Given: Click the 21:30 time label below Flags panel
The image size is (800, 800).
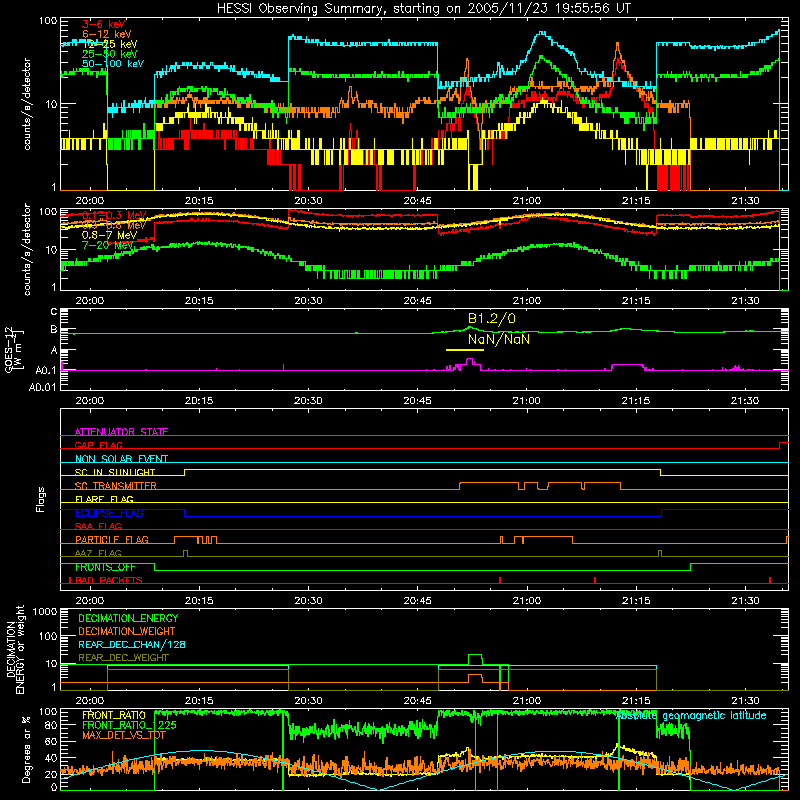Looking at the screenshot, I should click(745, 601).
